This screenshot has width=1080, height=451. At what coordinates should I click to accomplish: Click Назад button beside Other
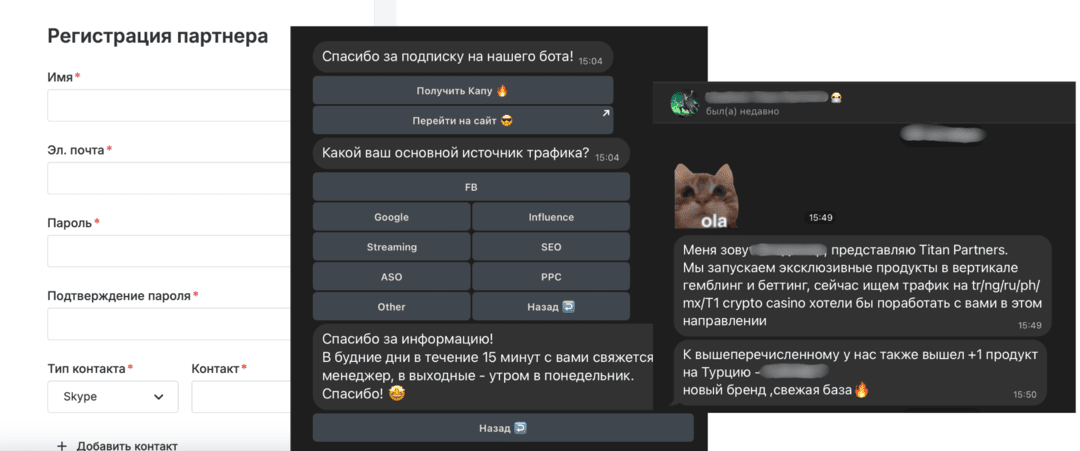(x=550, y=306)
